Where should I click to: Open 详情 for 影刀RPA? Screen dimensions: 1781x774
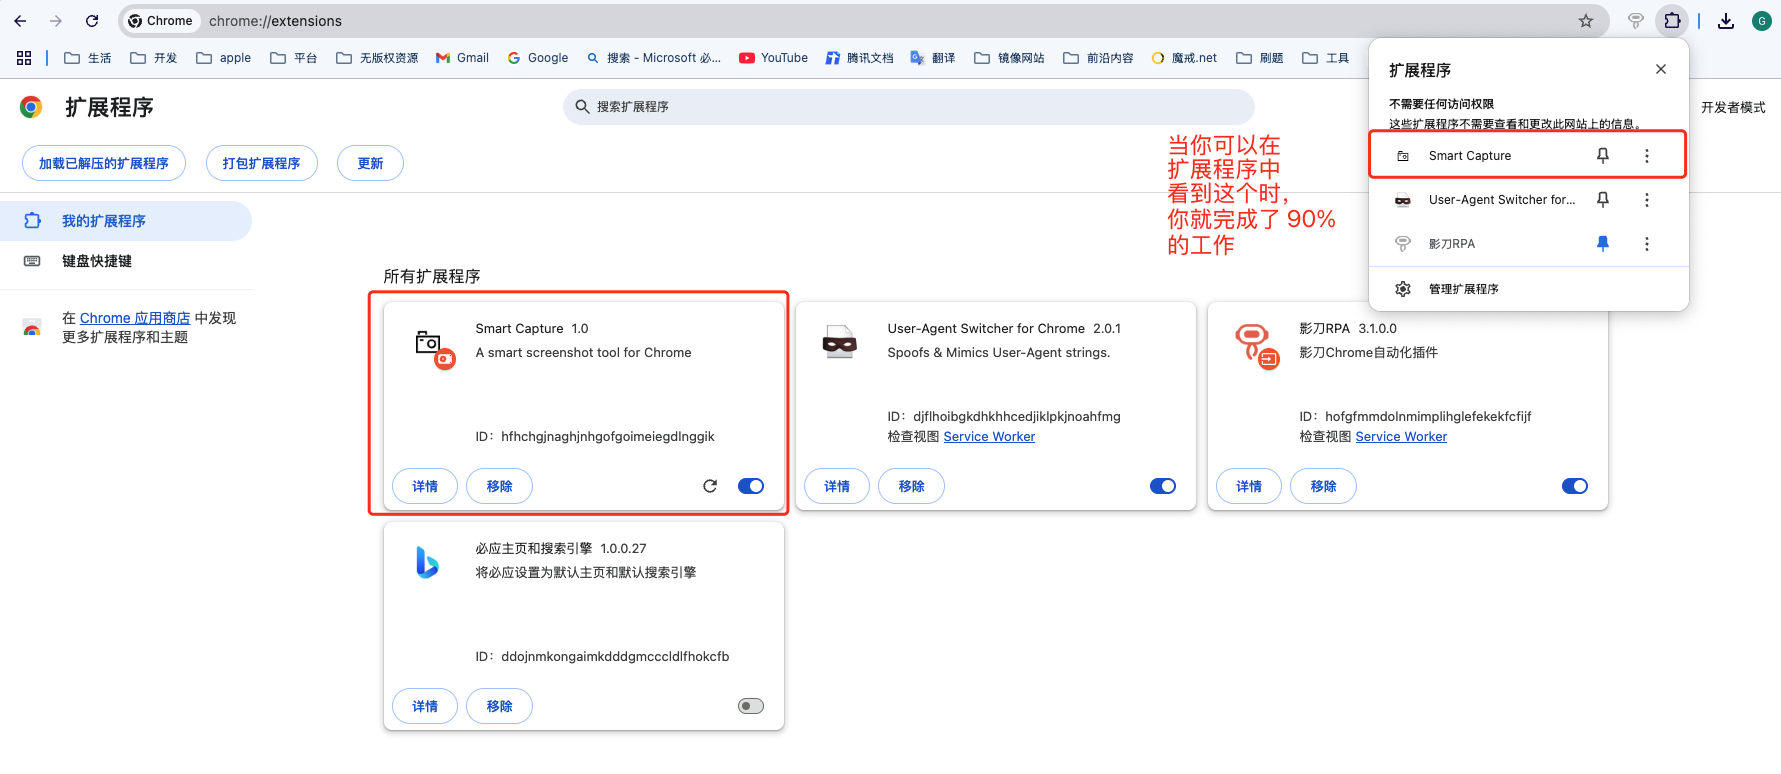tap(1249, 486)
